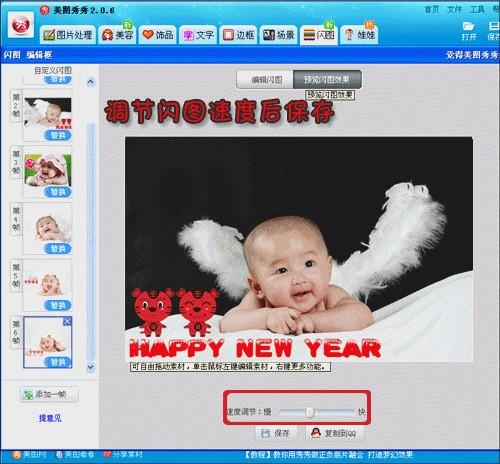Click the frame list scroll-up arrow
Viewport: 500px width, 464px height.
tap(91, 82)
